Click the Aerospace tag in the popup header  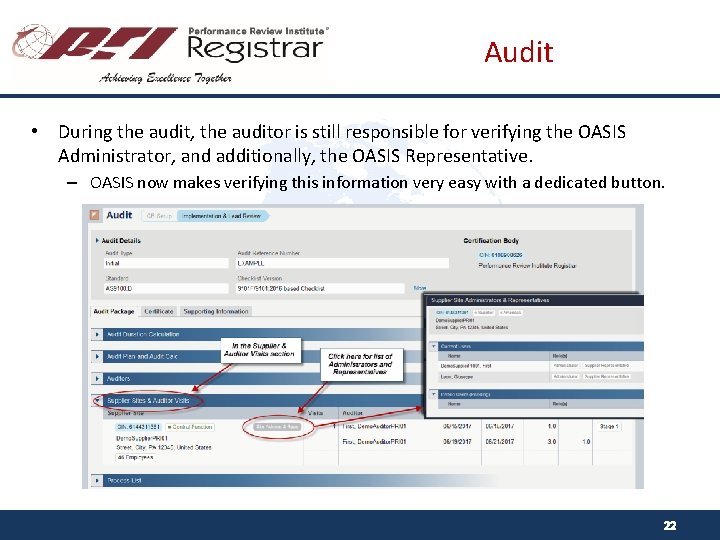click(x=511, y=312)
